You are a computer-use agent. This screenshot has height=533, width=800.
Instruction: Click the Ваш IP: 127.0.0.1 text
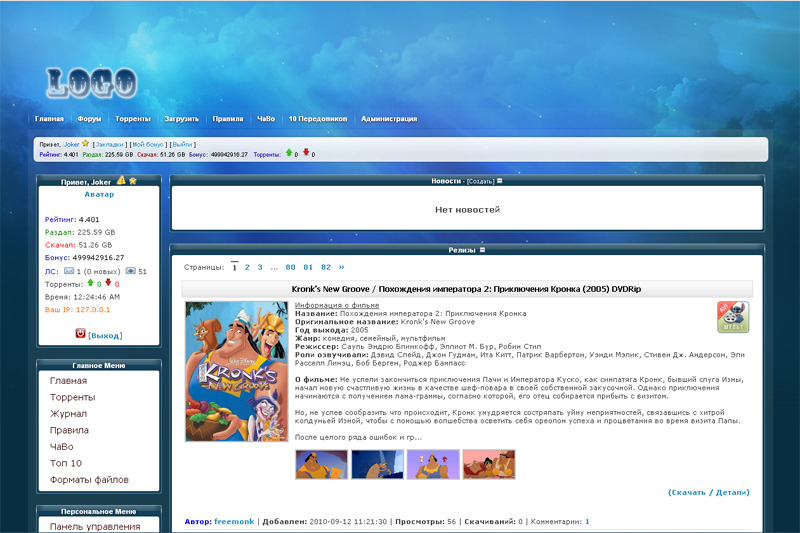click(78, 310)
